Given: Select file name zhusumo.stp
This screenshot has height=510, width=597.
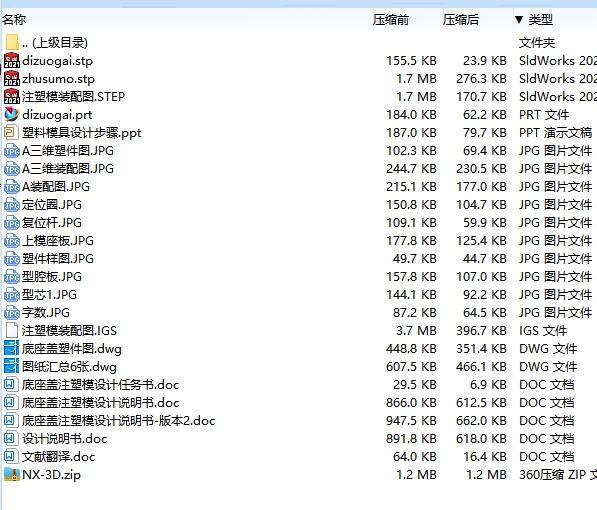Looking at the screenshot, I should pos(58,79).
